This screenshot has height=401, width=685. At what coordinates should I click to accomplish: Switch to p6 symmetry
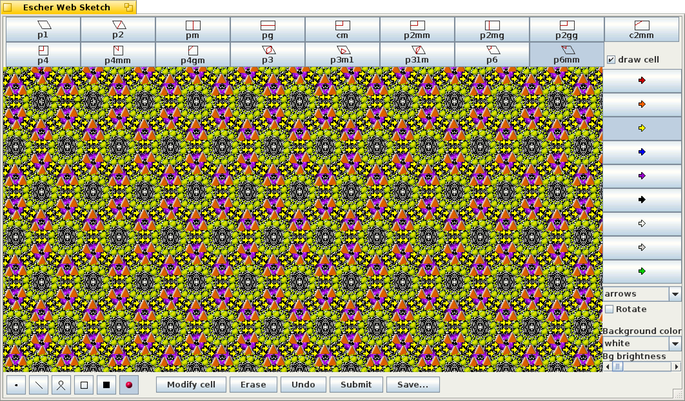[492, 55]
